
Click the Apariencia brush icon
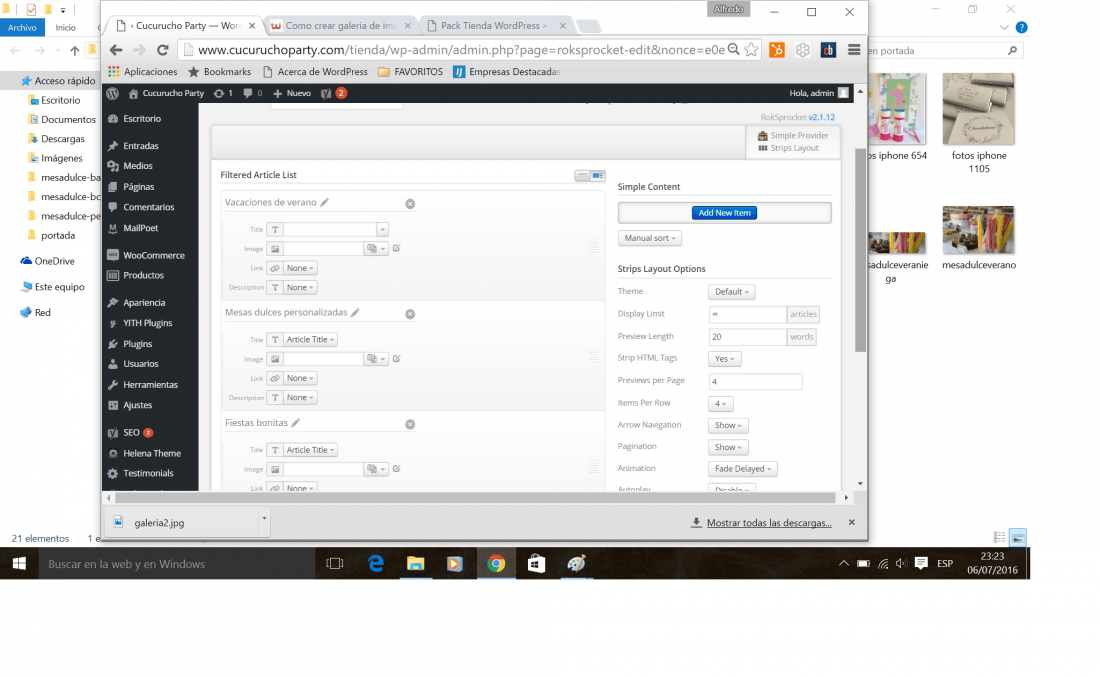pos(113,302)
